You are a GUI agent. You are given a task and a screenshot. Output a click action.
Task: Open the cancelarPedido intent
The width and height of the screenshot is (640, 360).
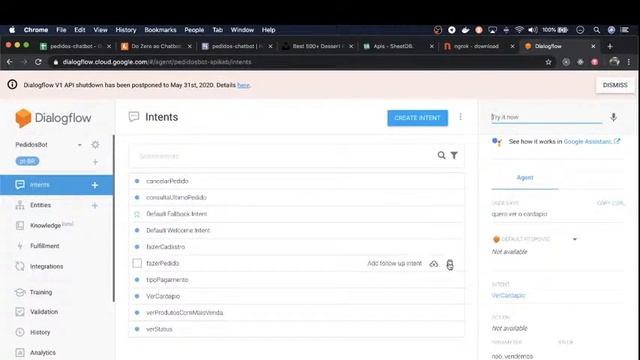click(x=167, y=181)
